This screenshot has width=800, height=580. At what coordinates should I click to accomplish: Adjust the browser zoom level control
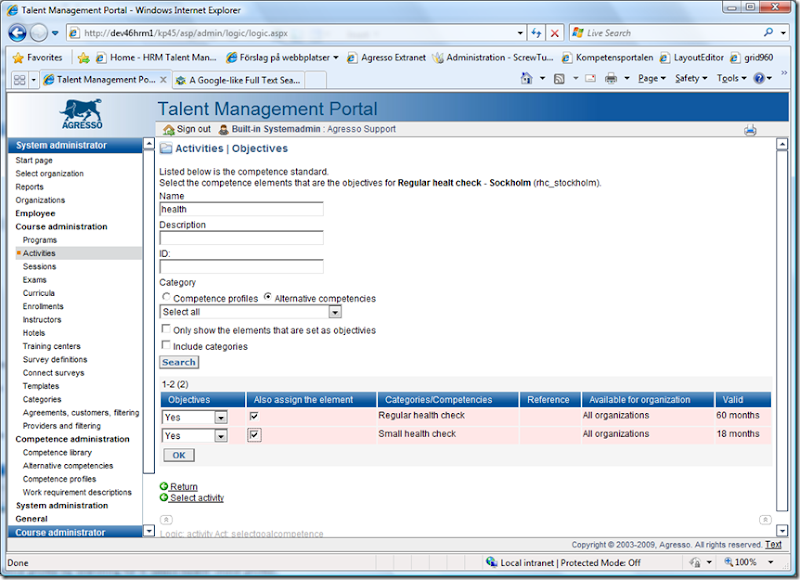click(x=745, y=561)
